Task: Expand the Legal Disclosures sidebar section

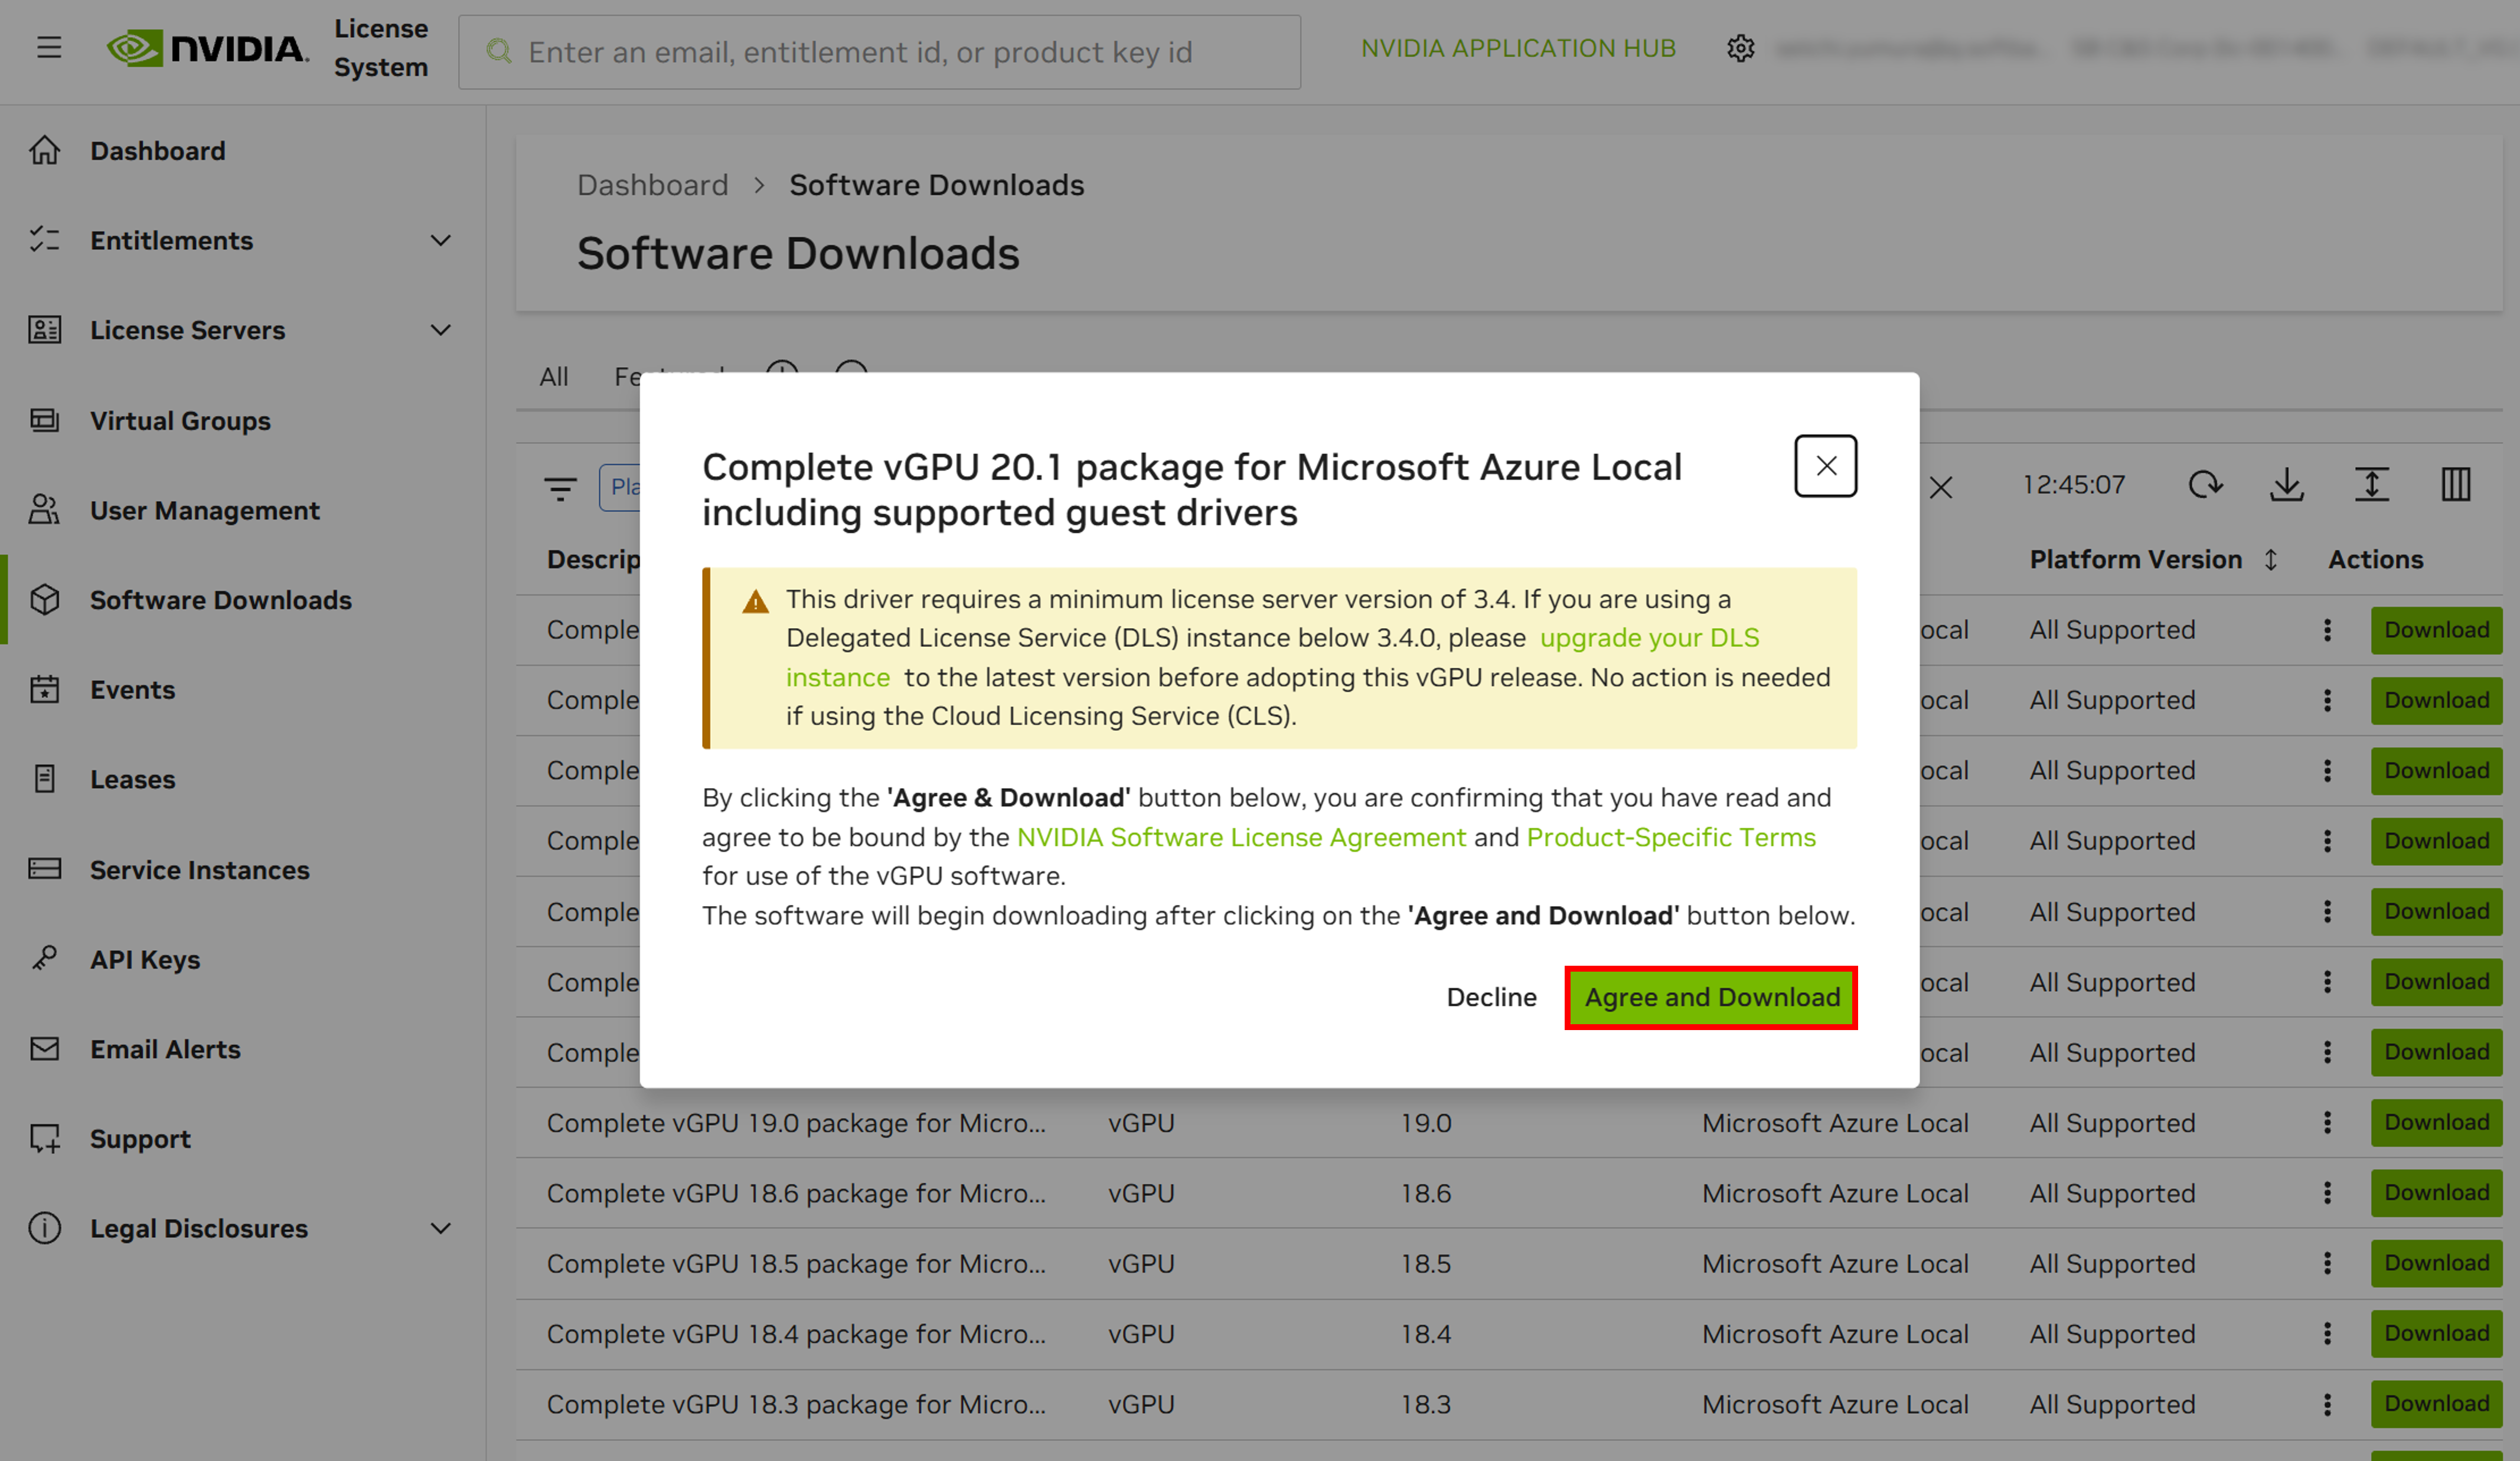Action: pyautogui.click(x=440, y=1228)
